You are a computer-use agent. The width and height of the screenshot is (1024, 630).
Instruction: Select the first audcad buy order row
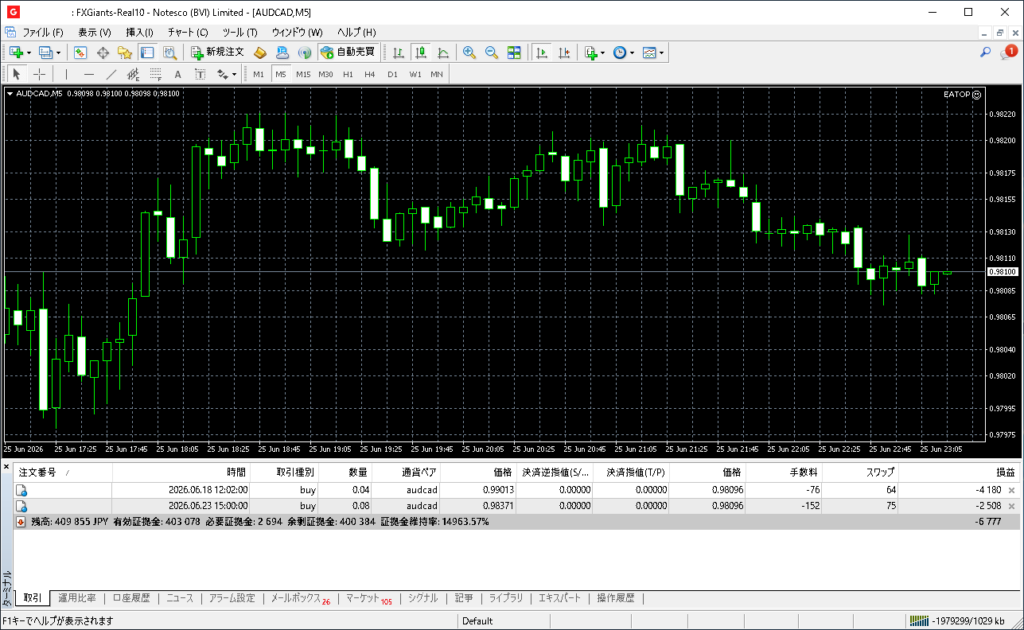point(516,490)
